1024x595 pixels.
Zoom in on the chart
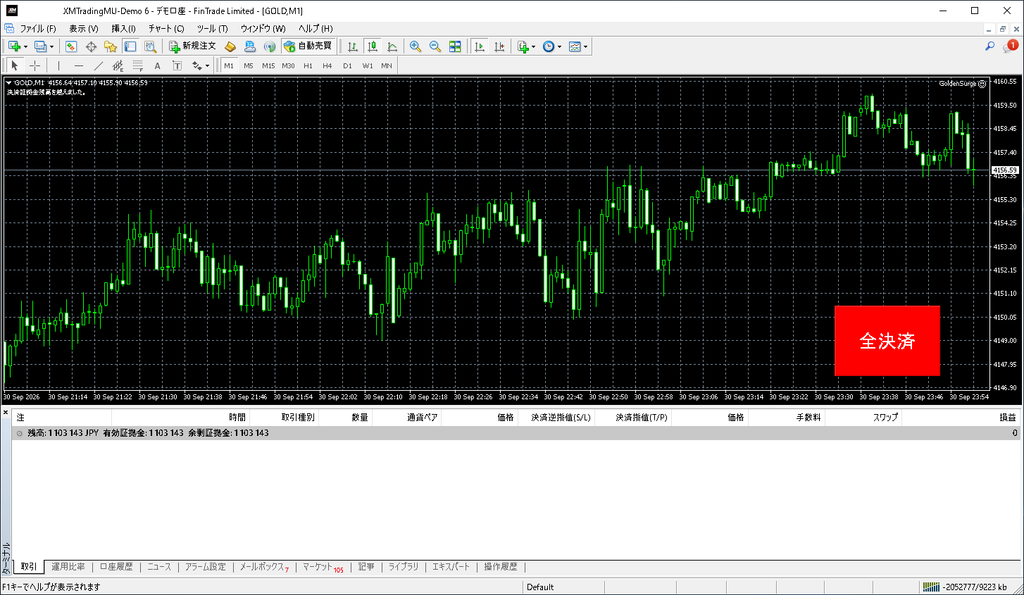415,46
